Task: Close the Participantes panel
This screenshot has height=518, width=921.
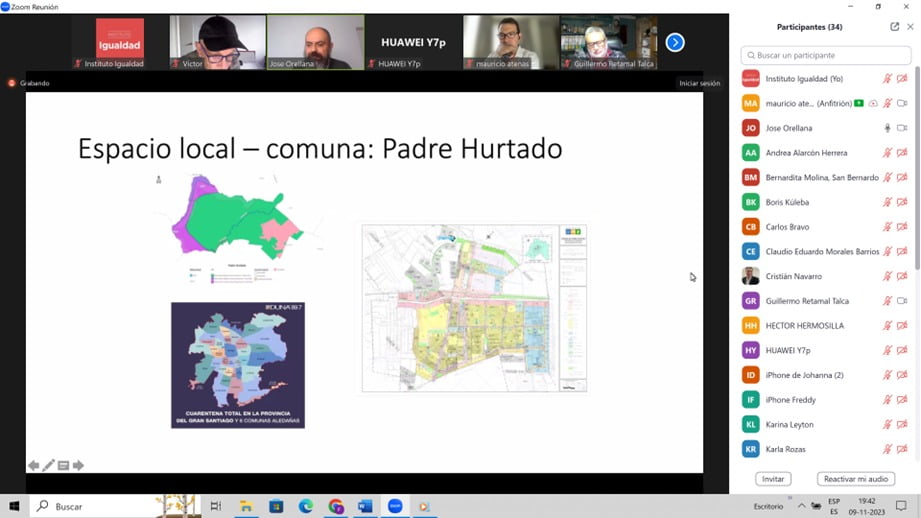Action: pyautogui.click(x=910, y=27)
